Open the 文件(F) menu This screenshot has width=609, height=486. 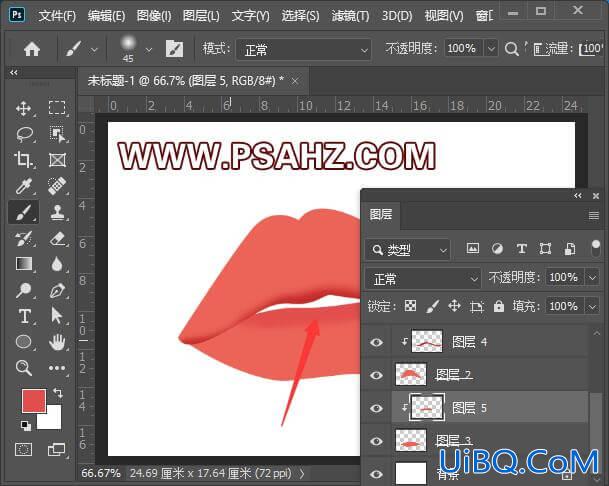pos(57,16)
